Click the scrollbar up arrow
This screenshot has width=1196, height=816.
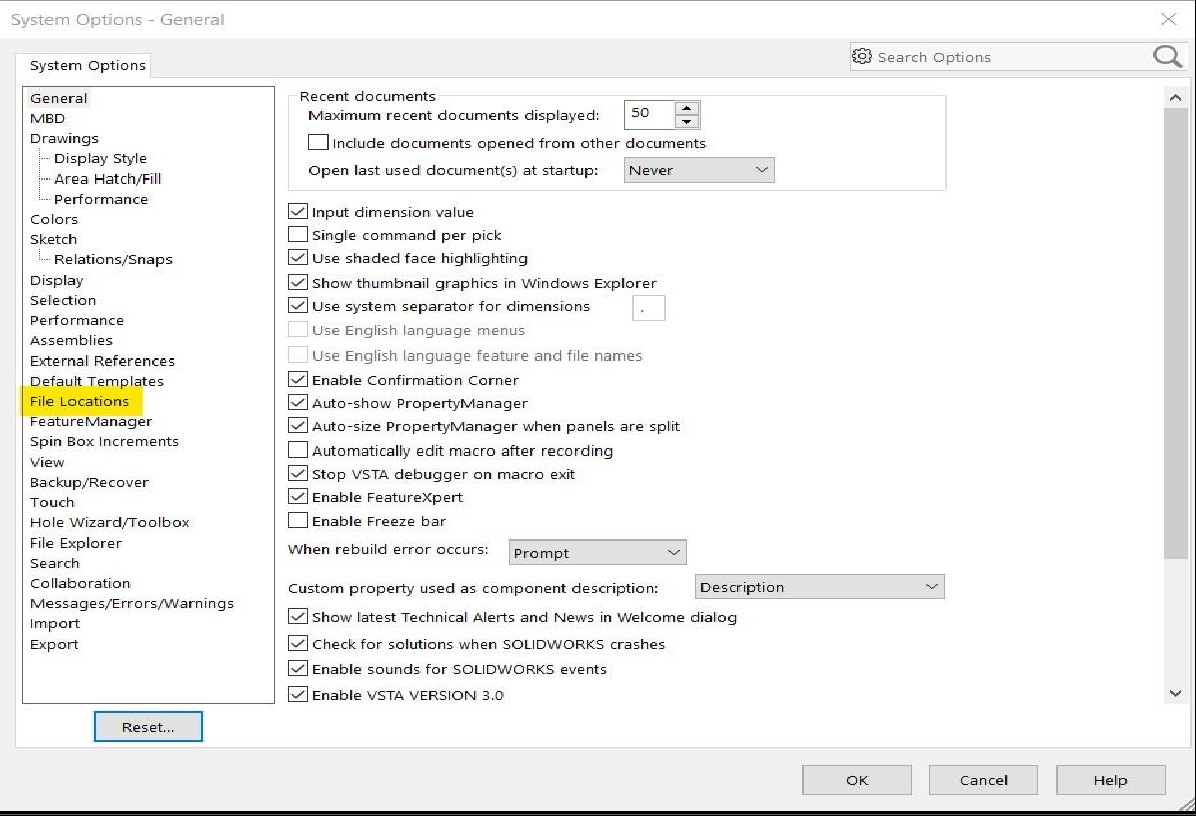point(1175,98)
